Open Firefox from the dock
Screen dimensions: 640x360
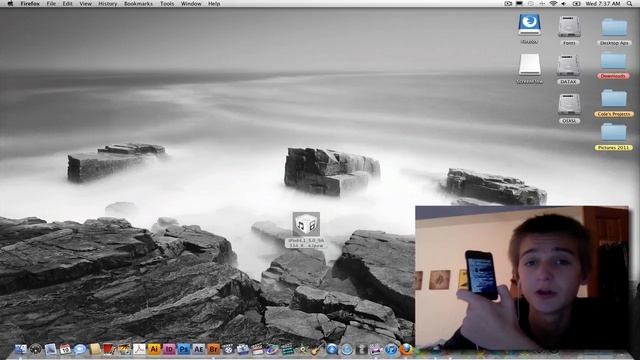click(406, 349)
